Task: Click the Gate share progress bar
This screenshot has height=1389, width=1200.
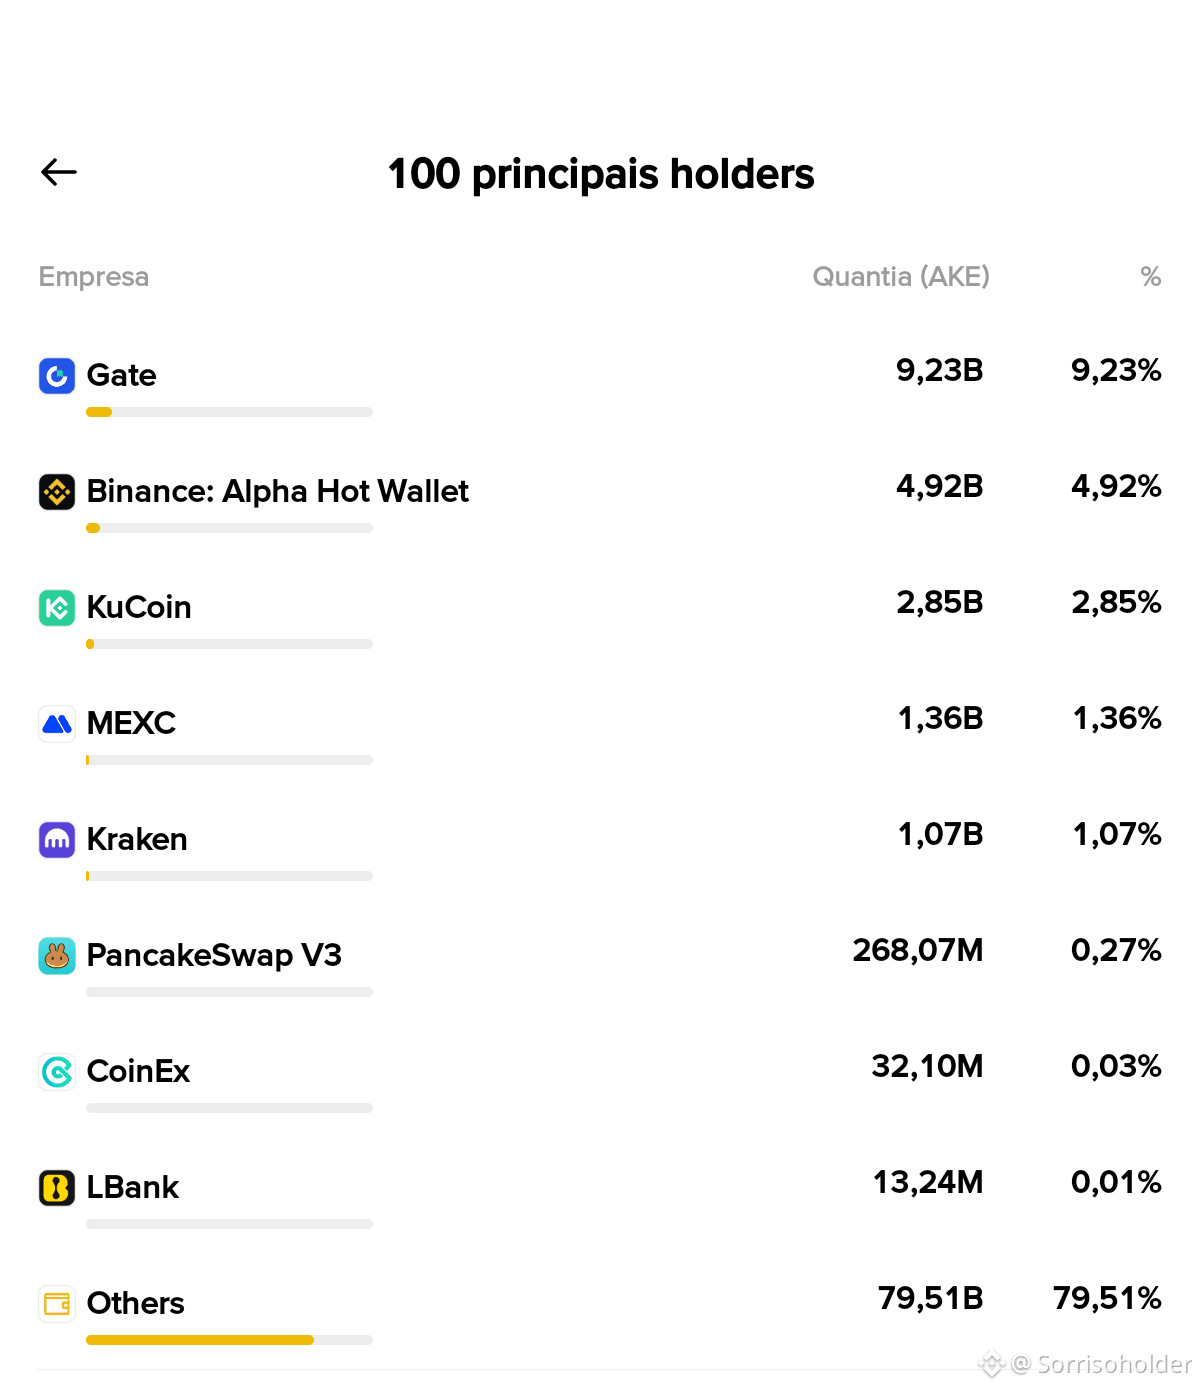Action: (229, 412)
